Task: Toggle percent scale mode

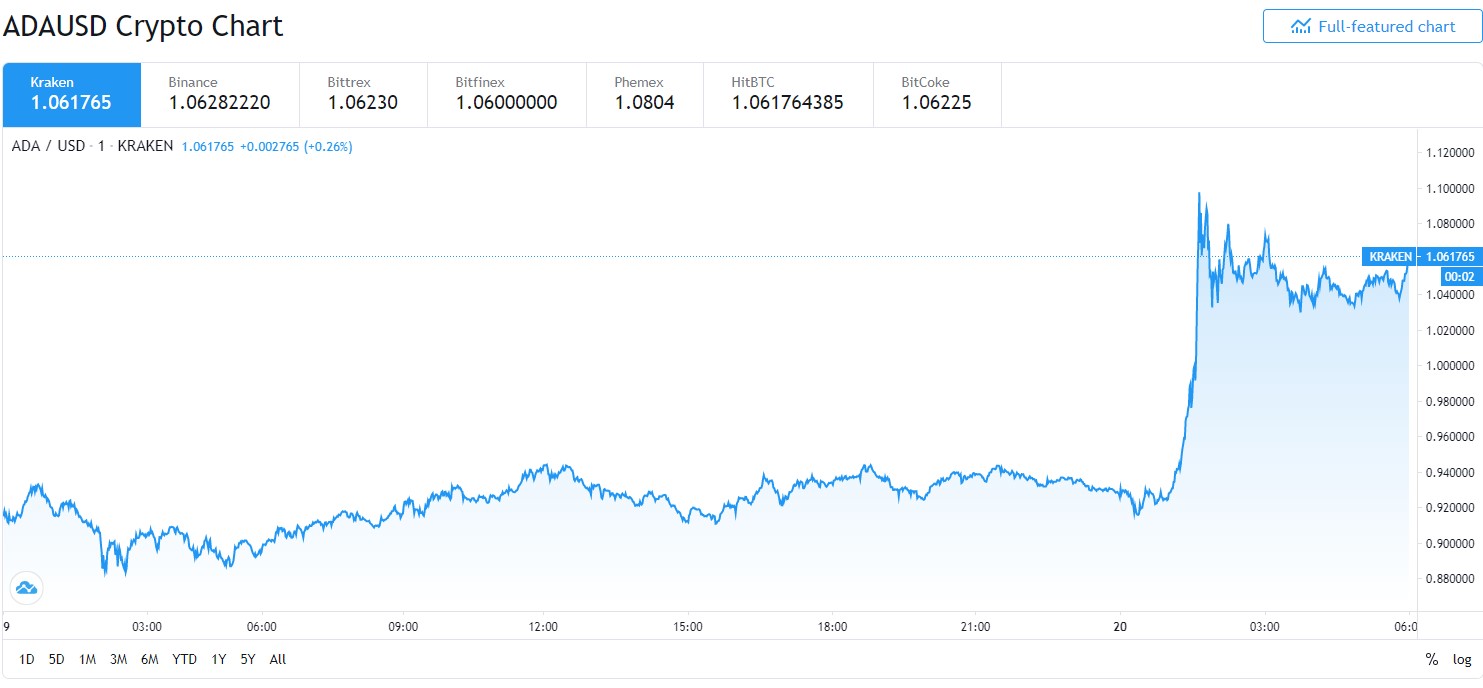Action: (x=1431, y=659)
